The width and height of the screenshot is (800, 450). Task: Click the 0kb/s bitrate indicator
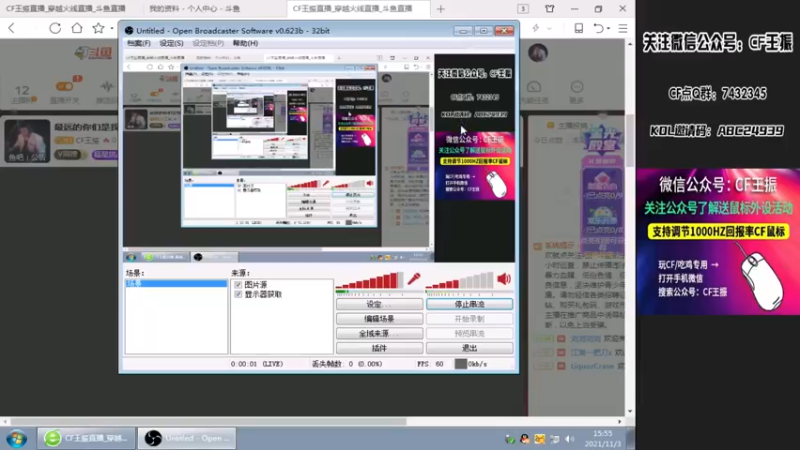pos(471,364)
